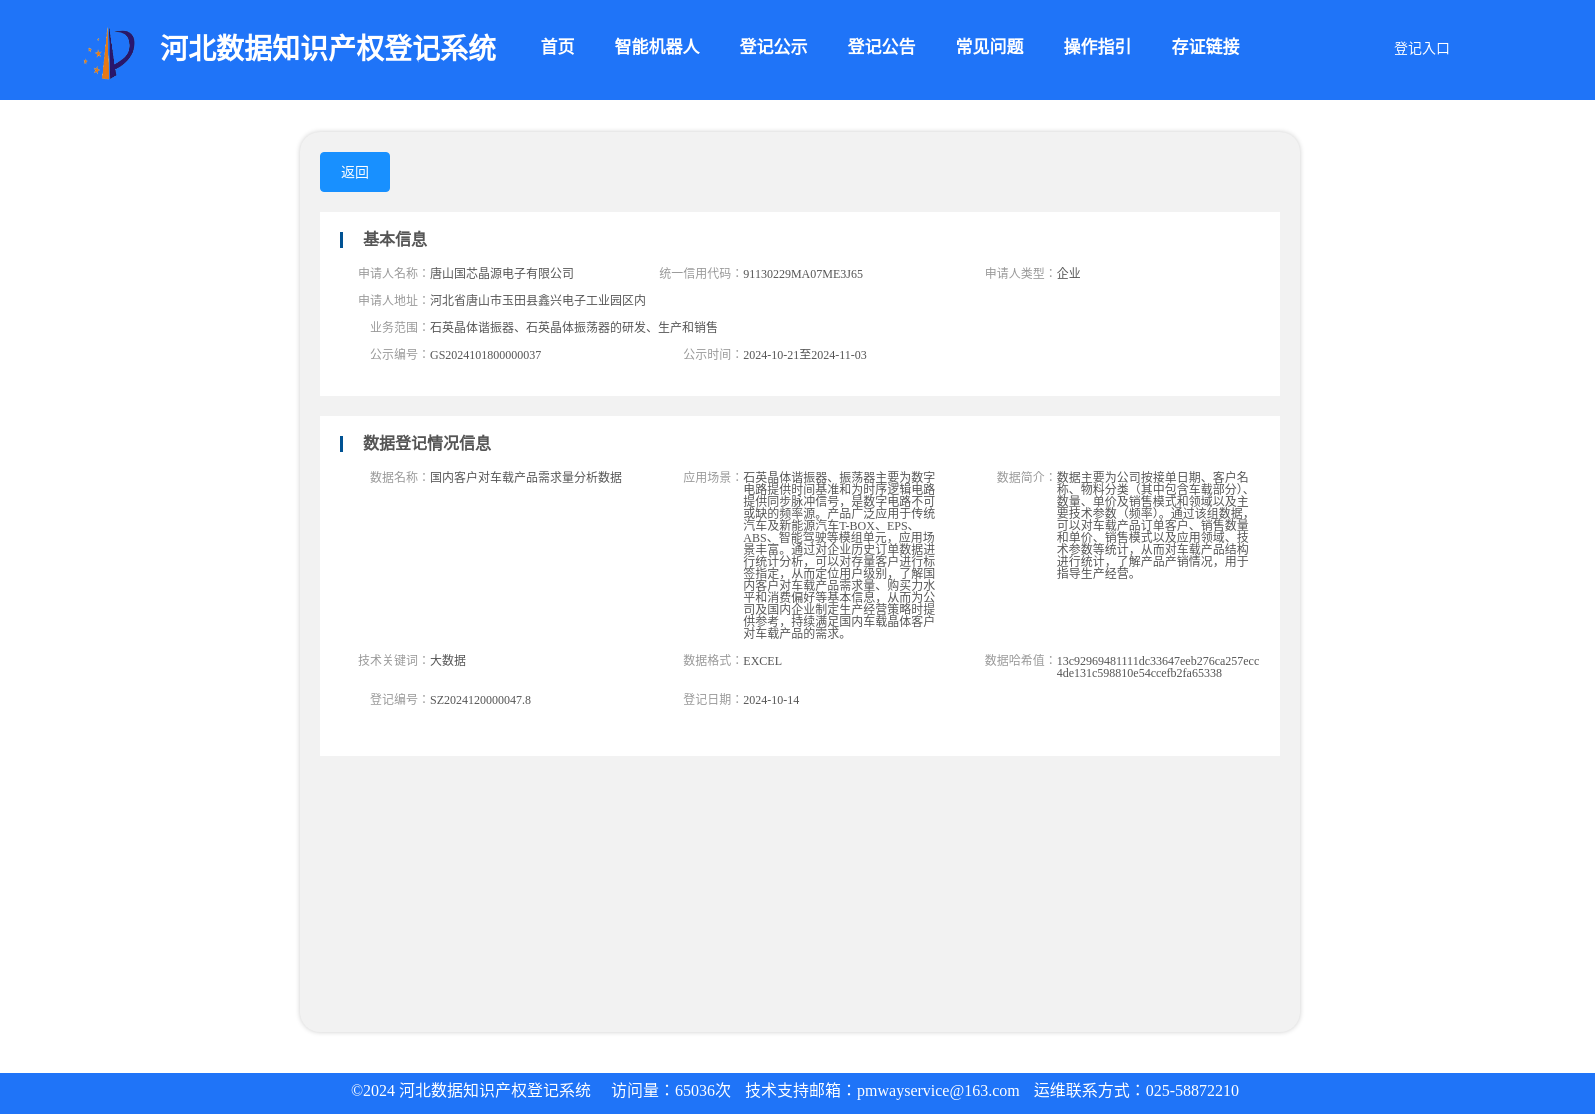Click the footer visit count 65036次

pyautogui.click(x=703, y=1091)
